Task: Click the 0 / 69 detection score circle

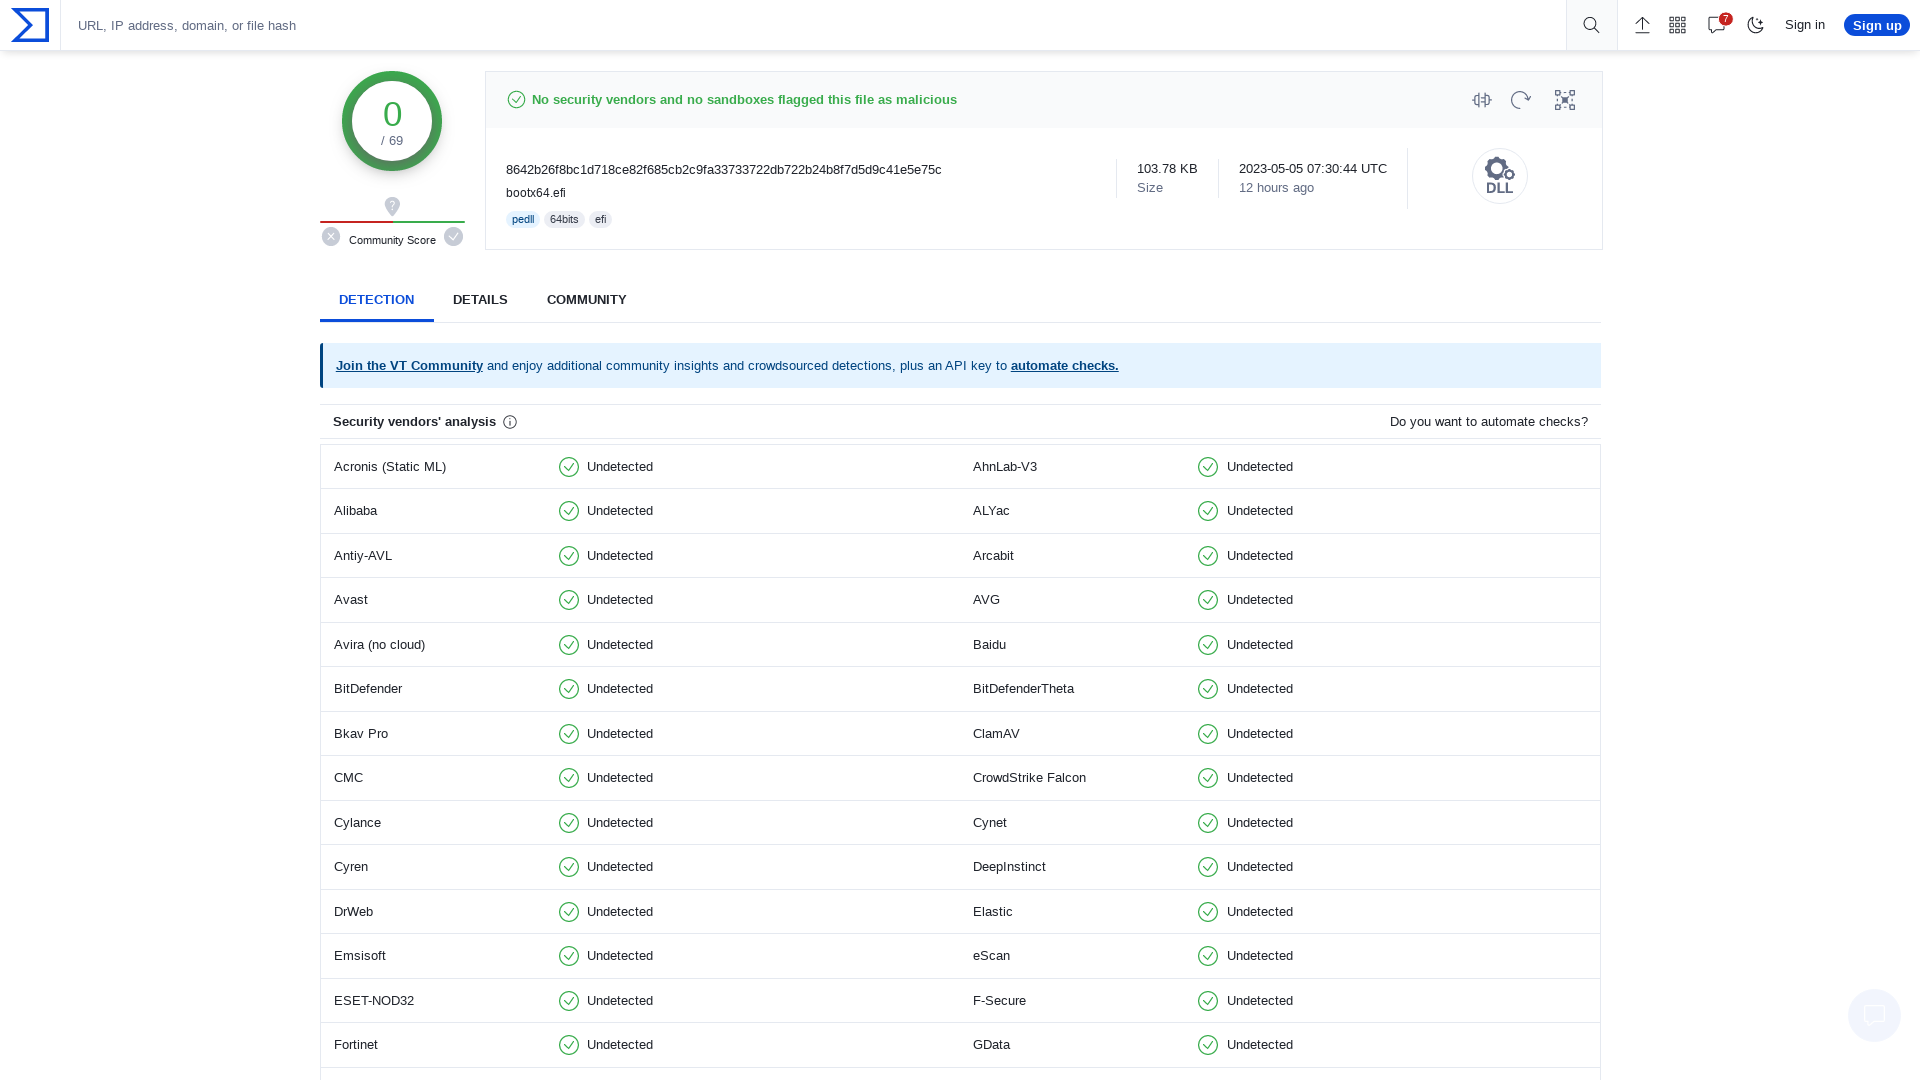Action: [x=392, y=121]
